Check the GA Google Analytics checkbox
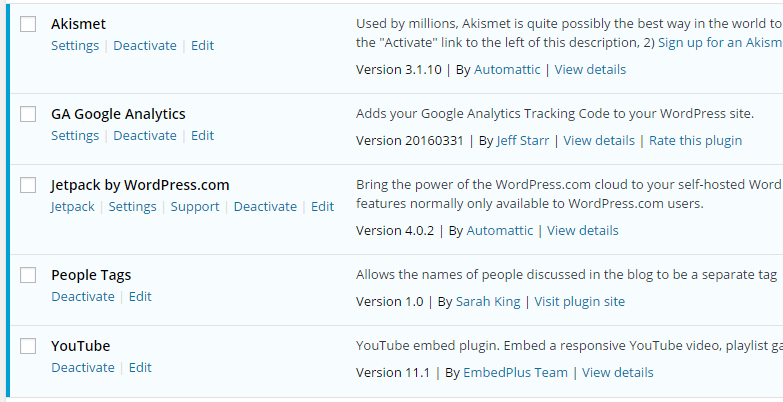 tap(28, 114)
